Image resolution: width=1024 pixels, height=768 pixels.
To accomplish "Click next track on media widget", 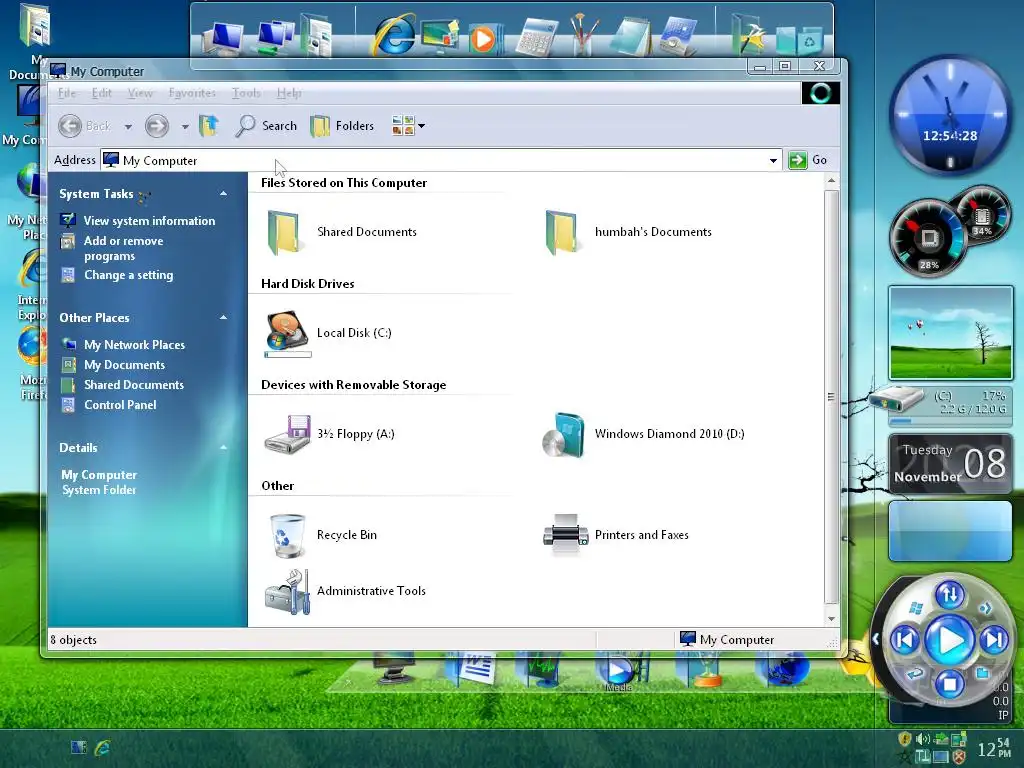I will [x=994, y=640].
